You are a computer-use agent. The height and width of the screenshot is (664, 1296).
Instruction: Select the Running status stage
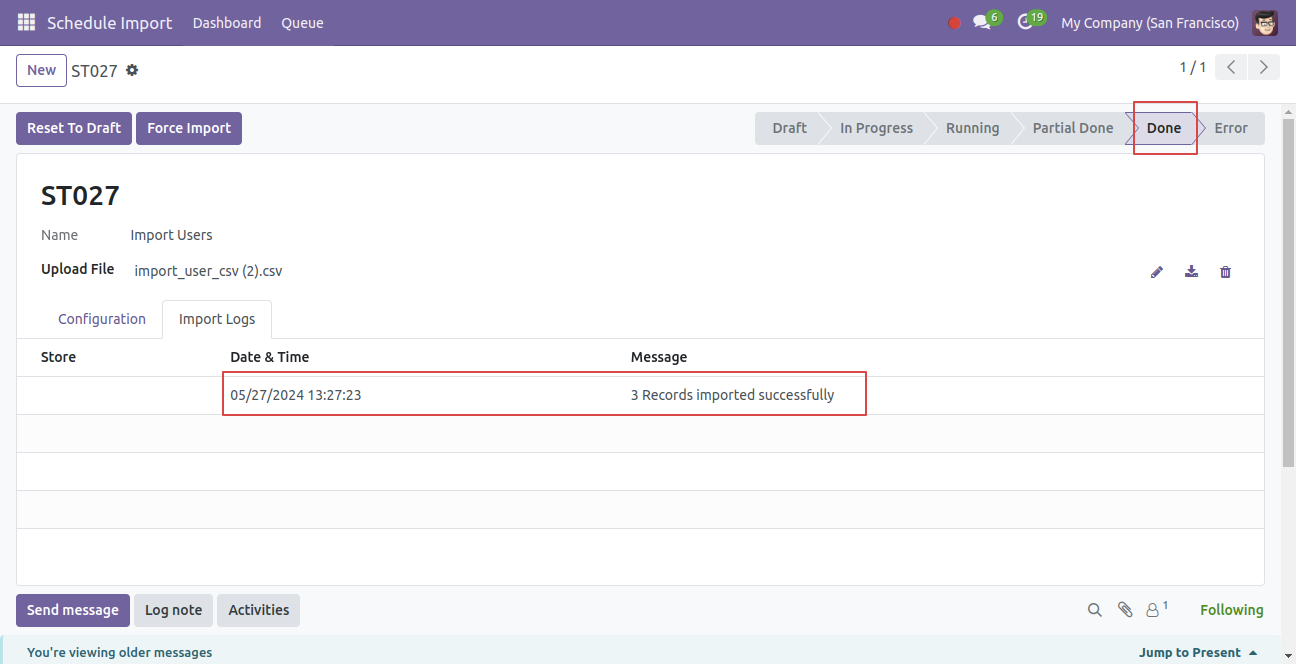pos(972,128)
